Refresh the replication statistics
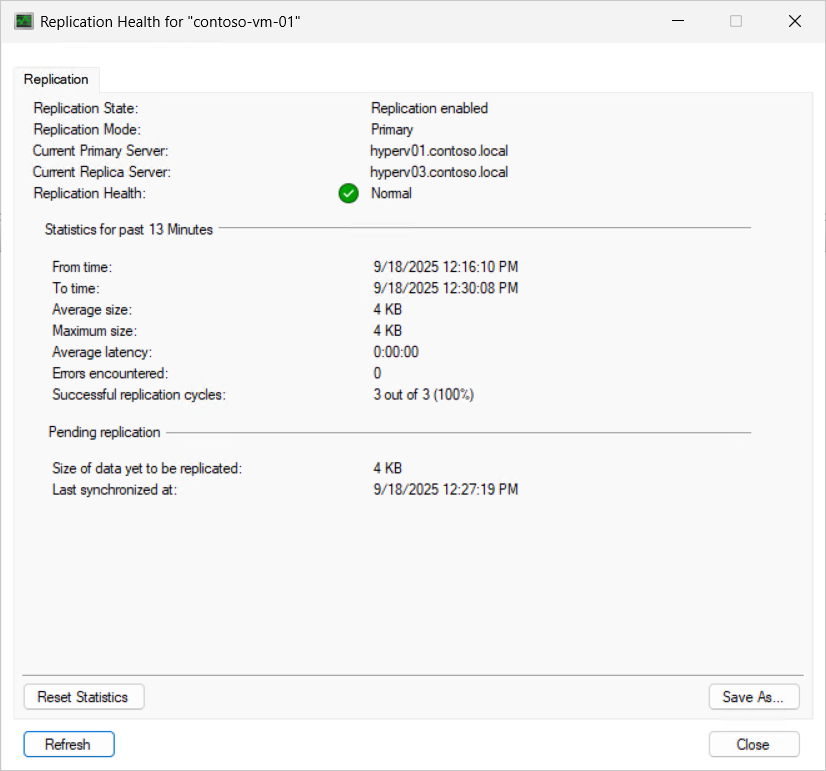 coord(69,744)
